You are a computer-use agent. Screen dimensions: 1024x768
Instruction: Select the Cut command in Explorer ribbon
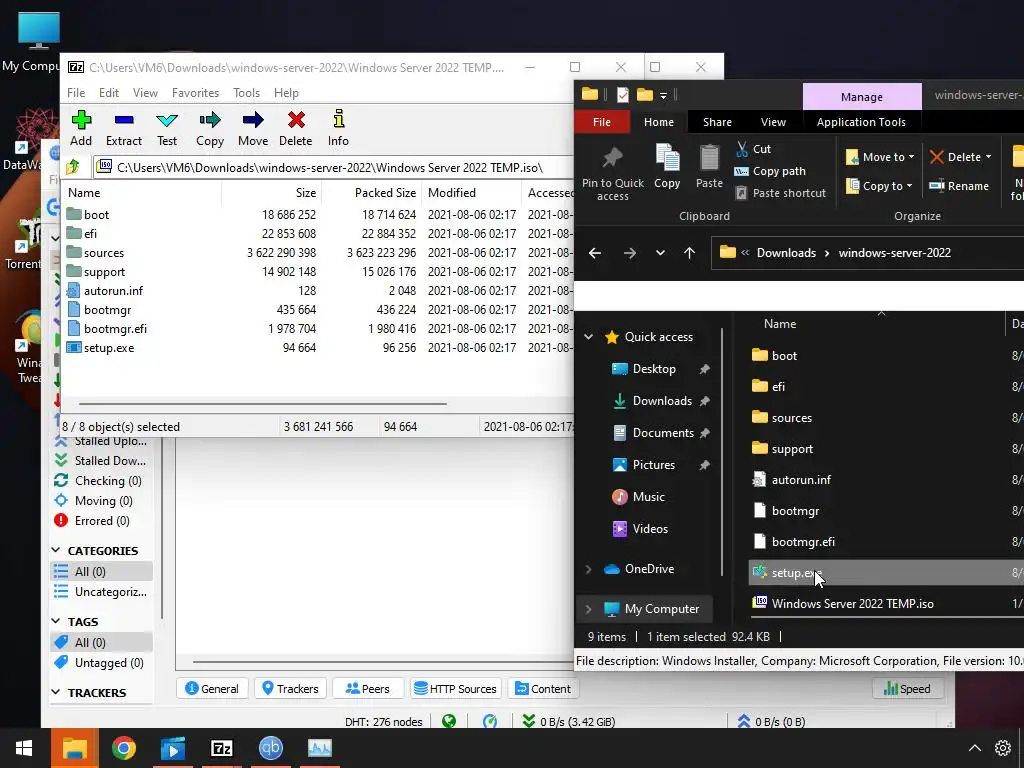click(x=754, y=149)
